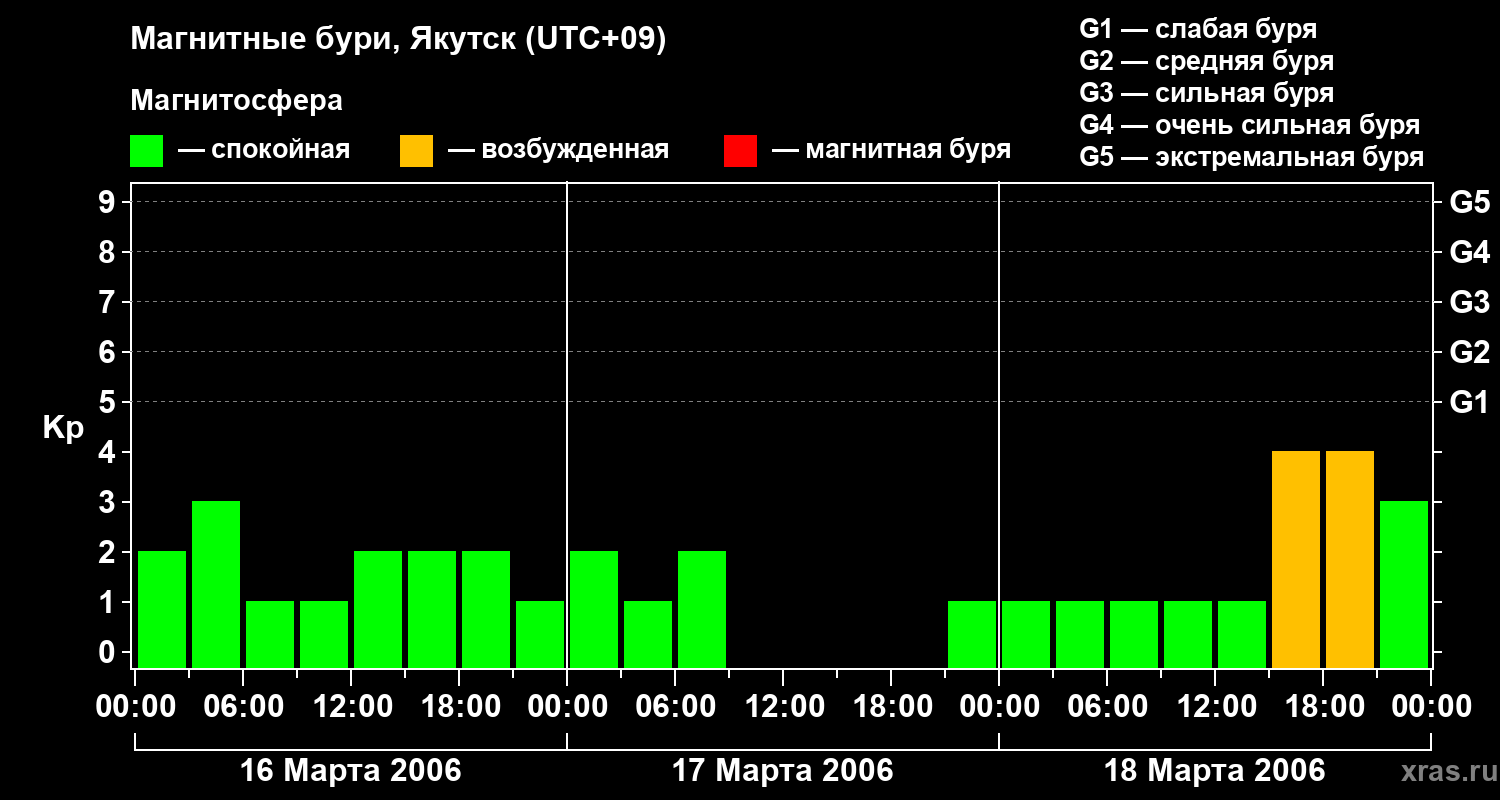
Task: Click the lone Kp 1 bar late on 17 March
Action: 972,634
